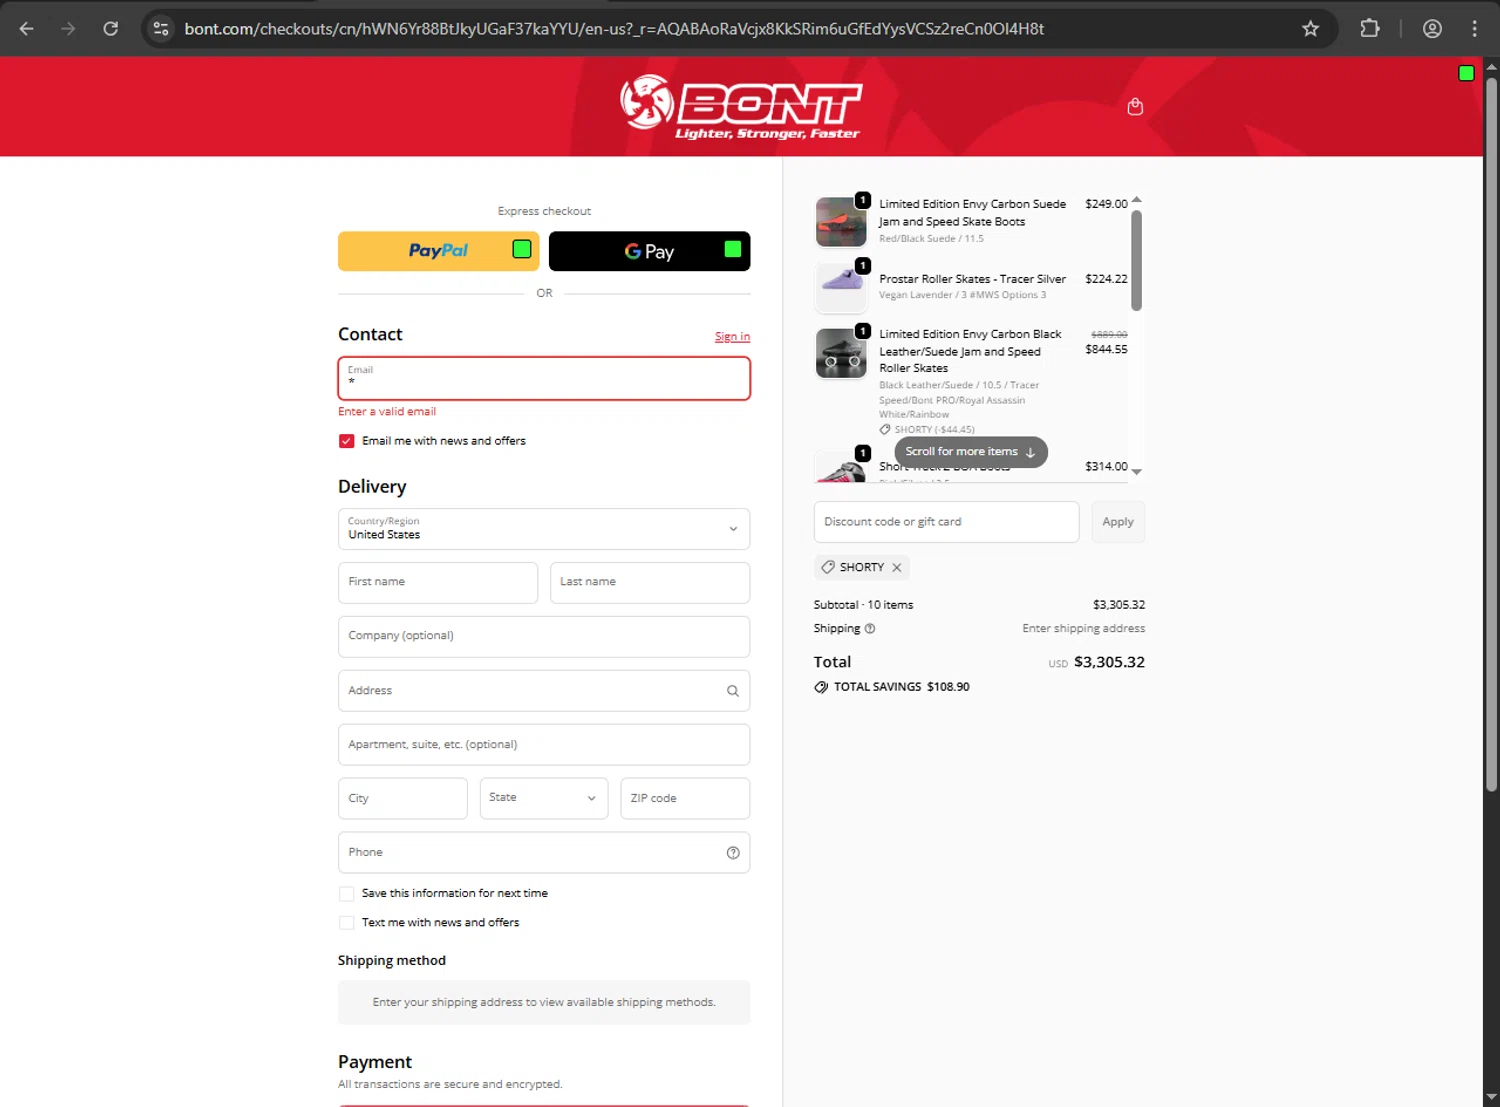This screenshot has height=1107, width=1500.
Task: Click the Sign in link
Action: click(x=732, y=337)
